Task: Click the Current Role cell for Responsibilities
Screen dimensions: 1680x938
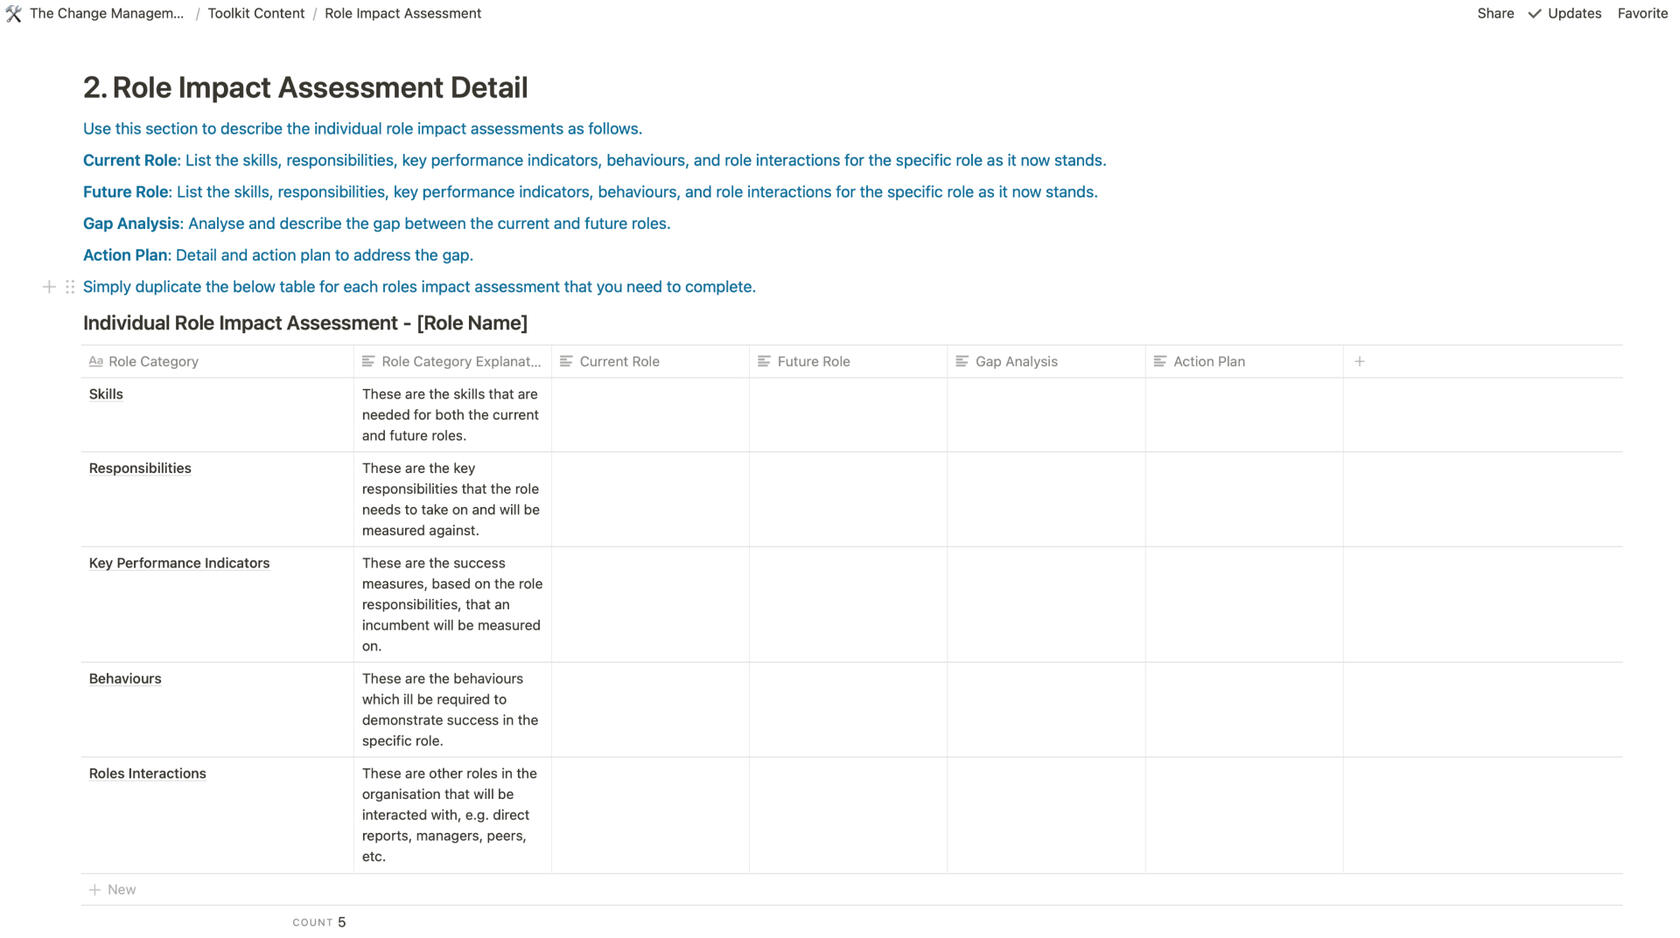Action: (x=650, y=498)
